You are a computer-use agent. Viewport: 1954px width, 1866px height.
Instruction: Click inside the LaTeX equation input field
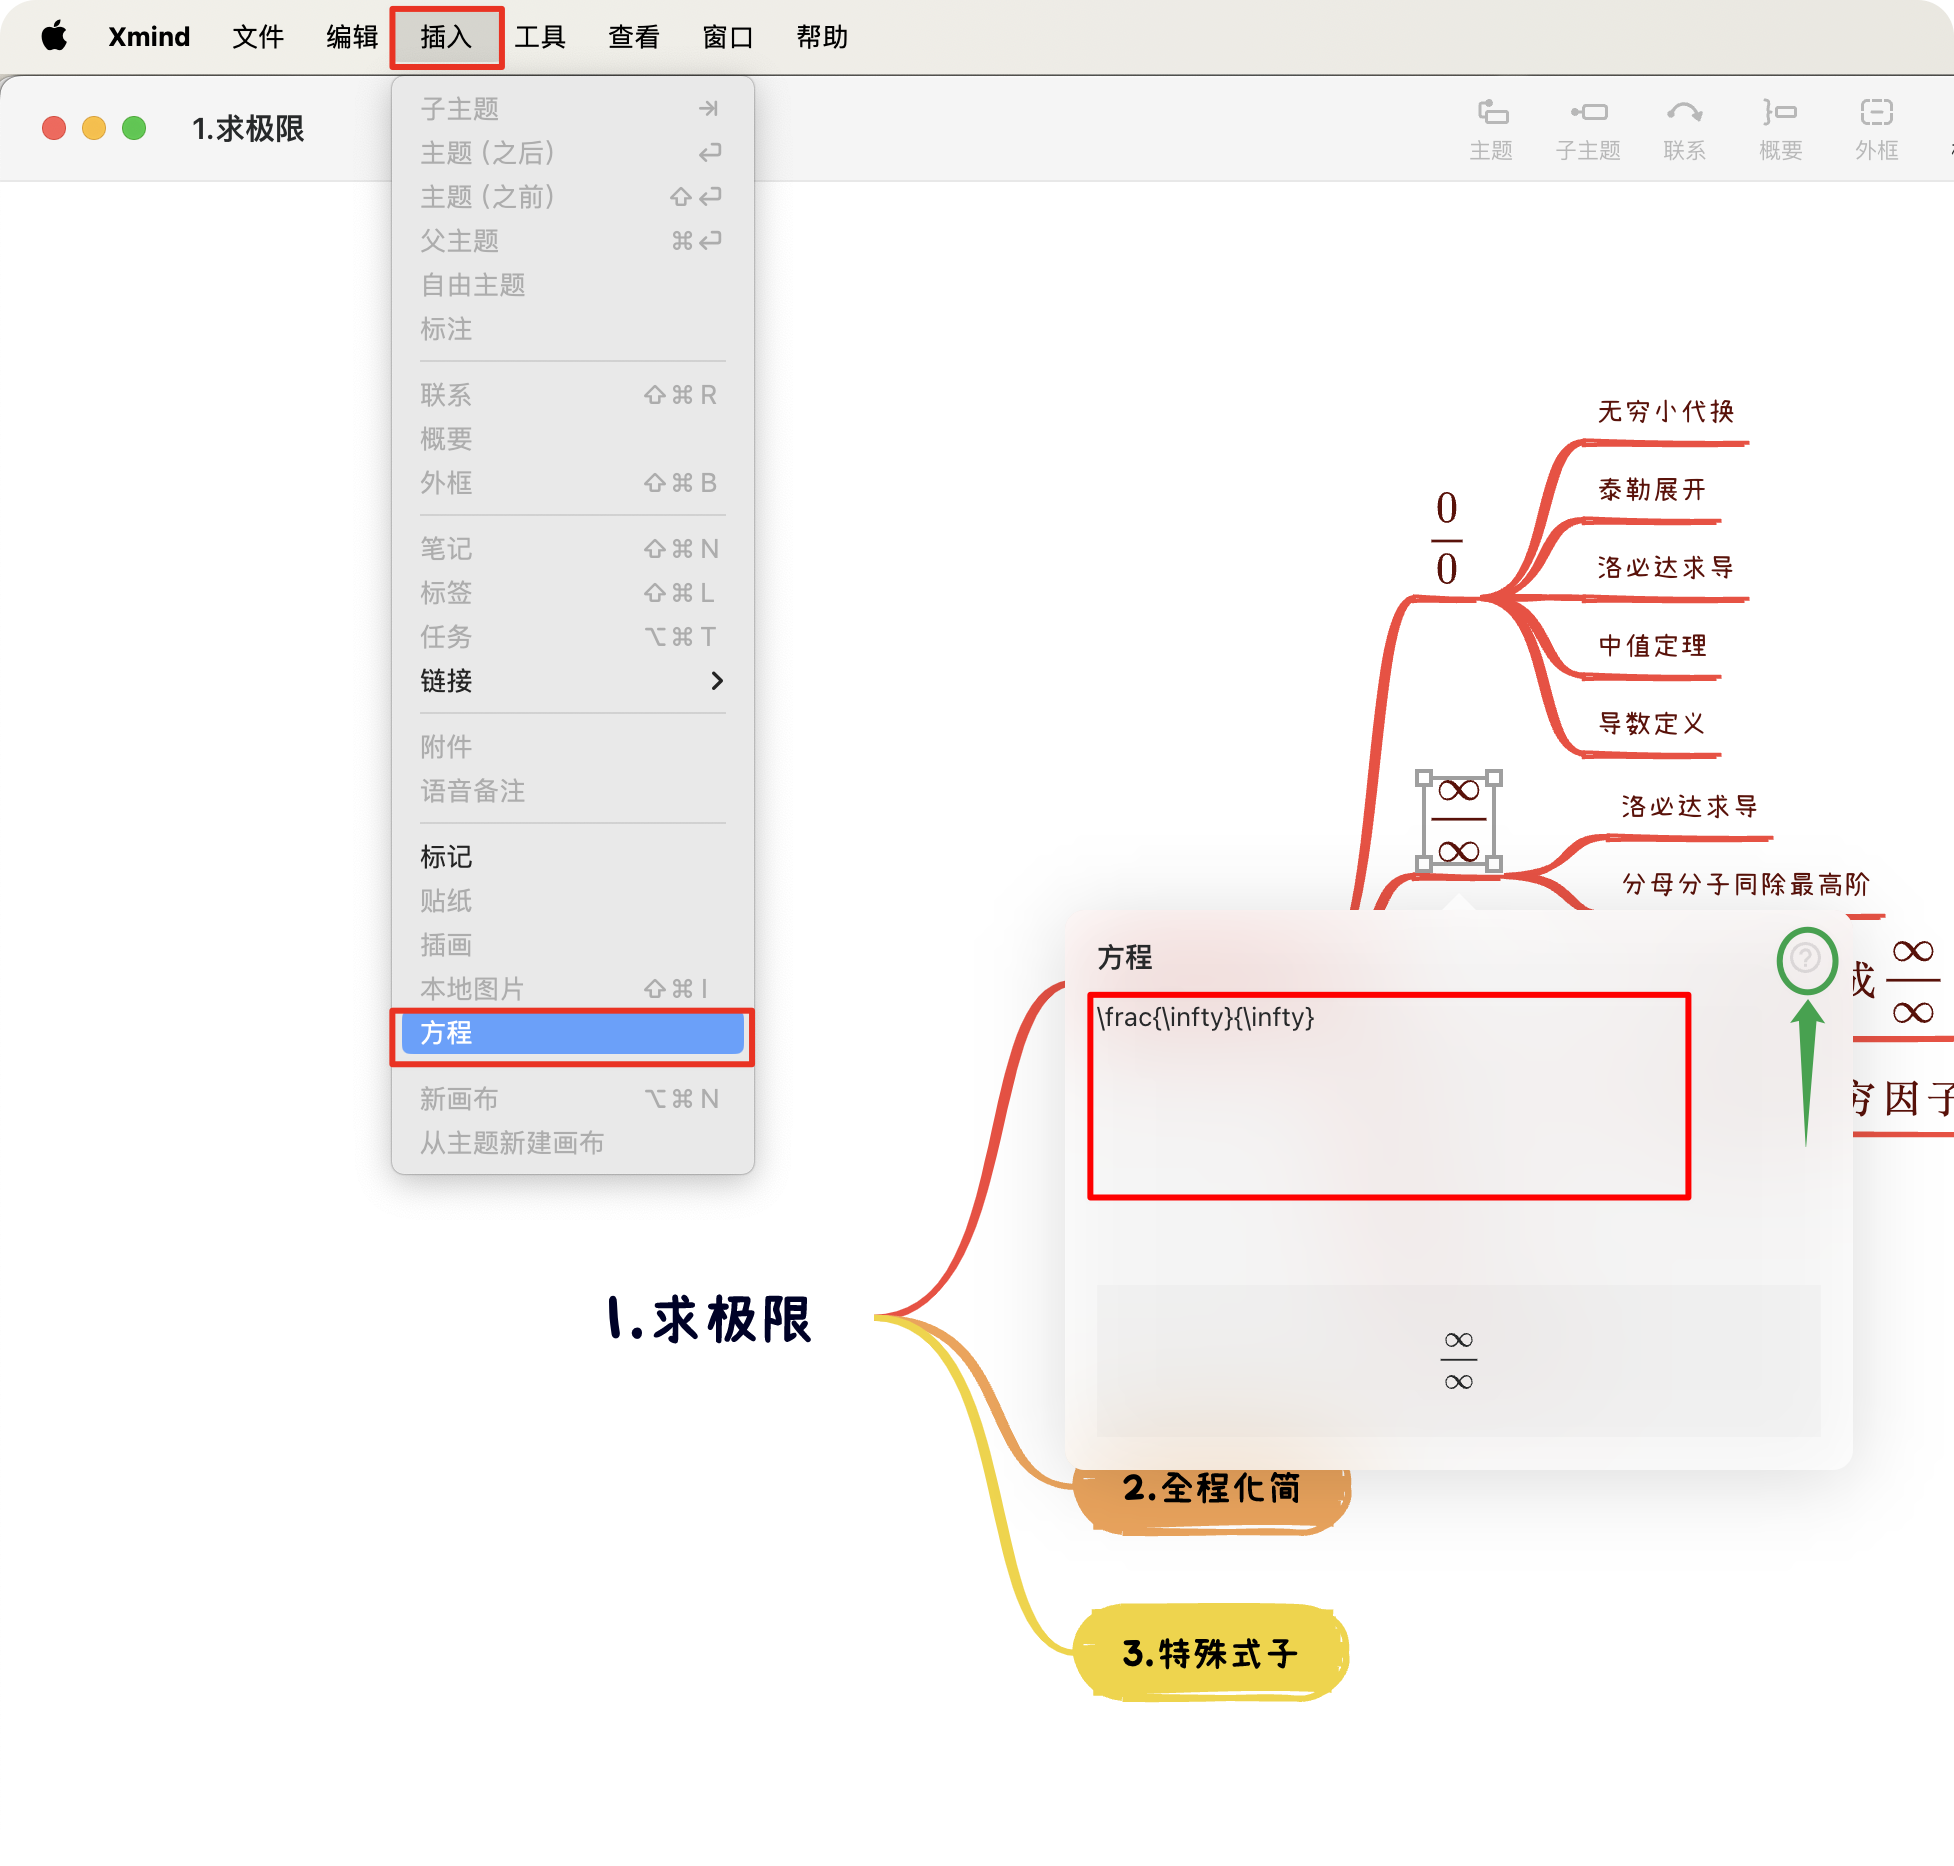click(x=1388, y=1096)
